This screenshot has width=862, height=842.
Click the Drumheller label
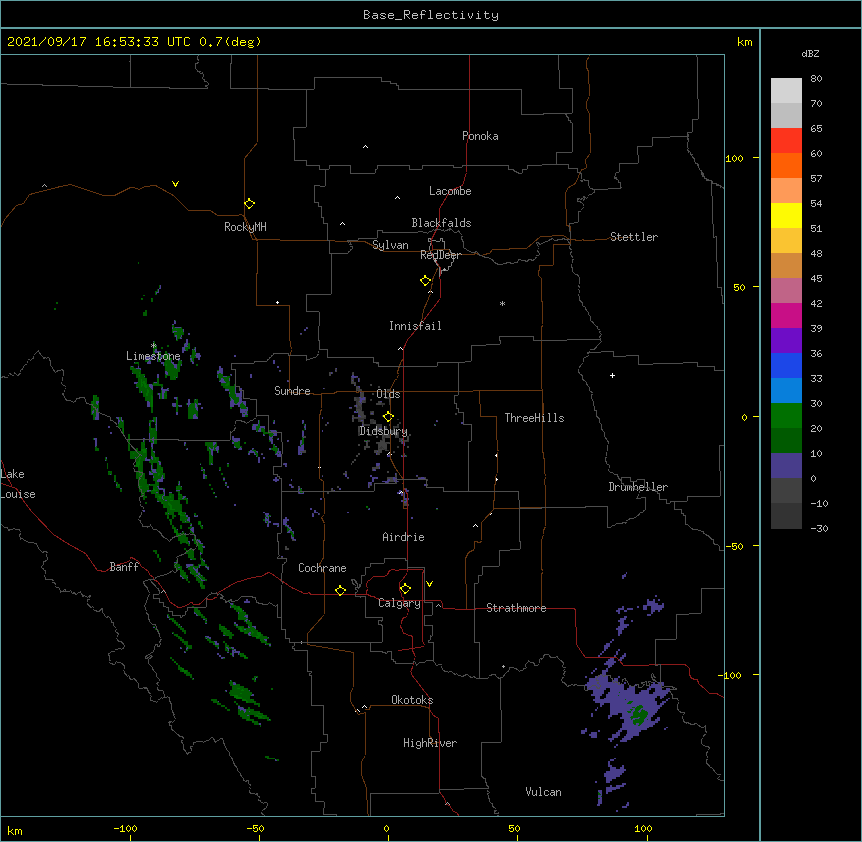(x=638, y=487)
